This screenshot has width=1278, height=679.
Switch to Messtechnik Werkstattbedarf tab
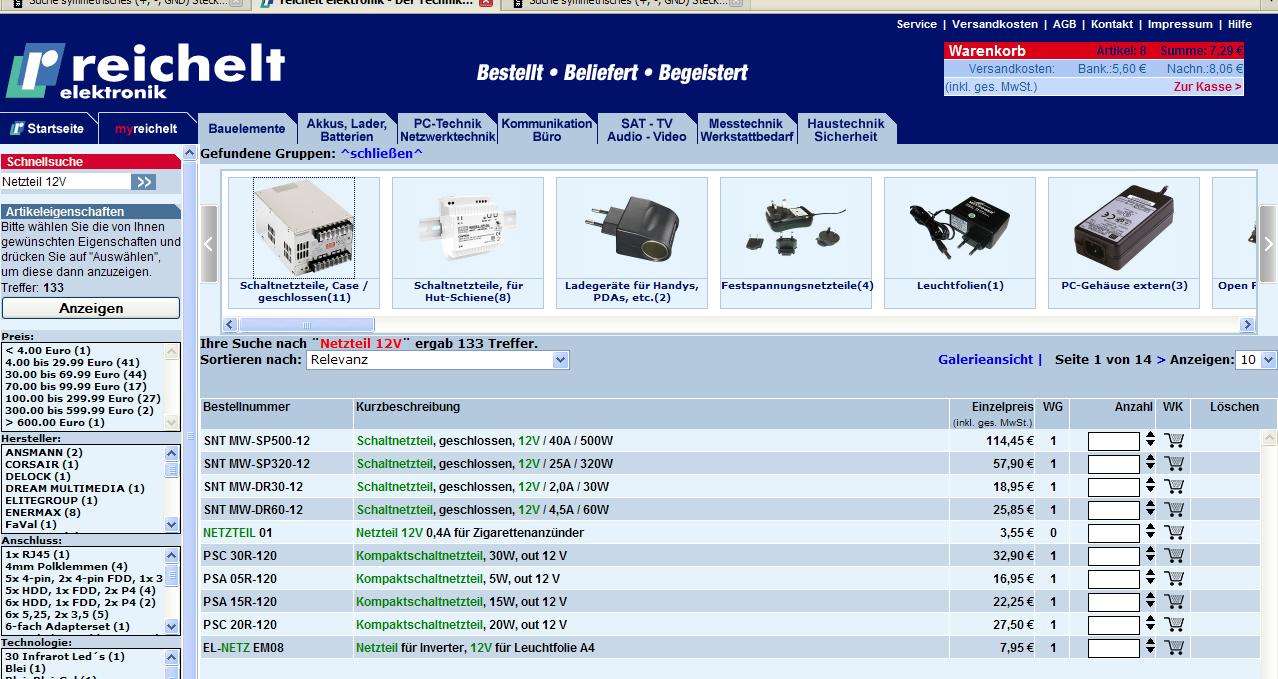pyautogui.click(x=747, y=129)
